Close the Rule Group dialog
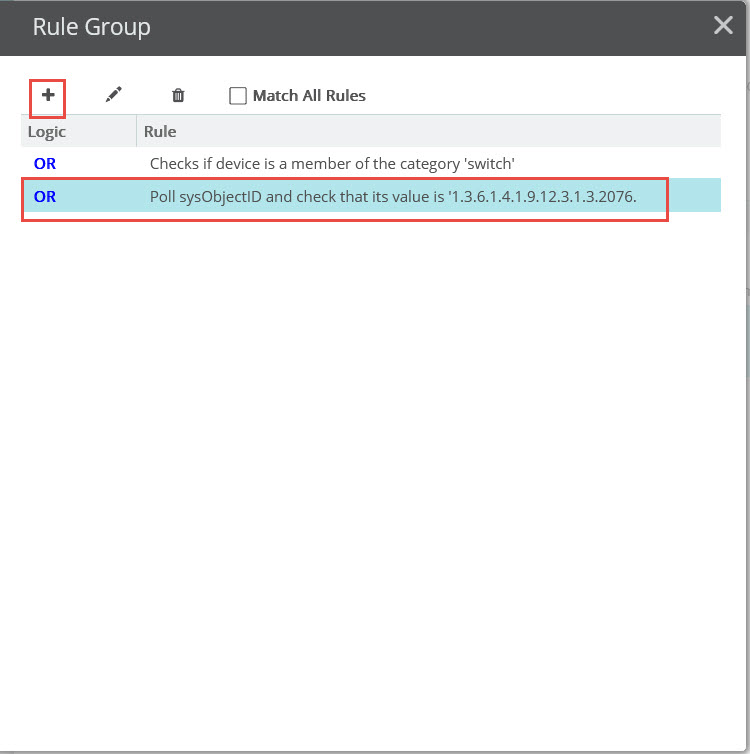The image size is (750, 754). point(723,25)
